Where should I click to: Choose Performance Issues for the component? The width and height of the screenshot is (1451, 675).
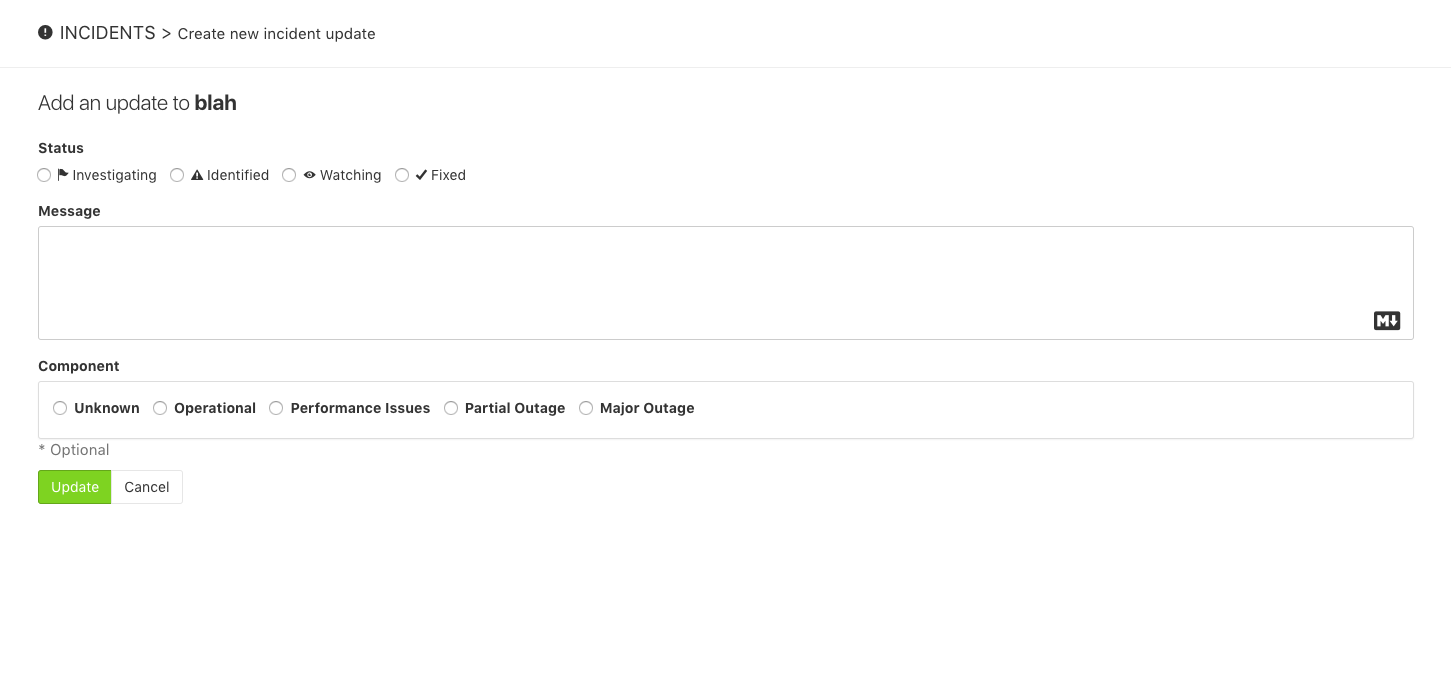click(x=276, y=408)
